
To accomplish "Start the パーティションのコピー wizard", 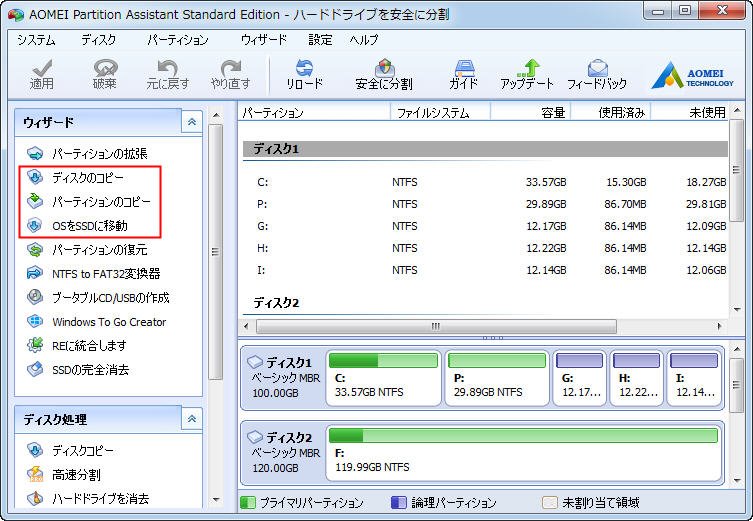I will [88, 202].
